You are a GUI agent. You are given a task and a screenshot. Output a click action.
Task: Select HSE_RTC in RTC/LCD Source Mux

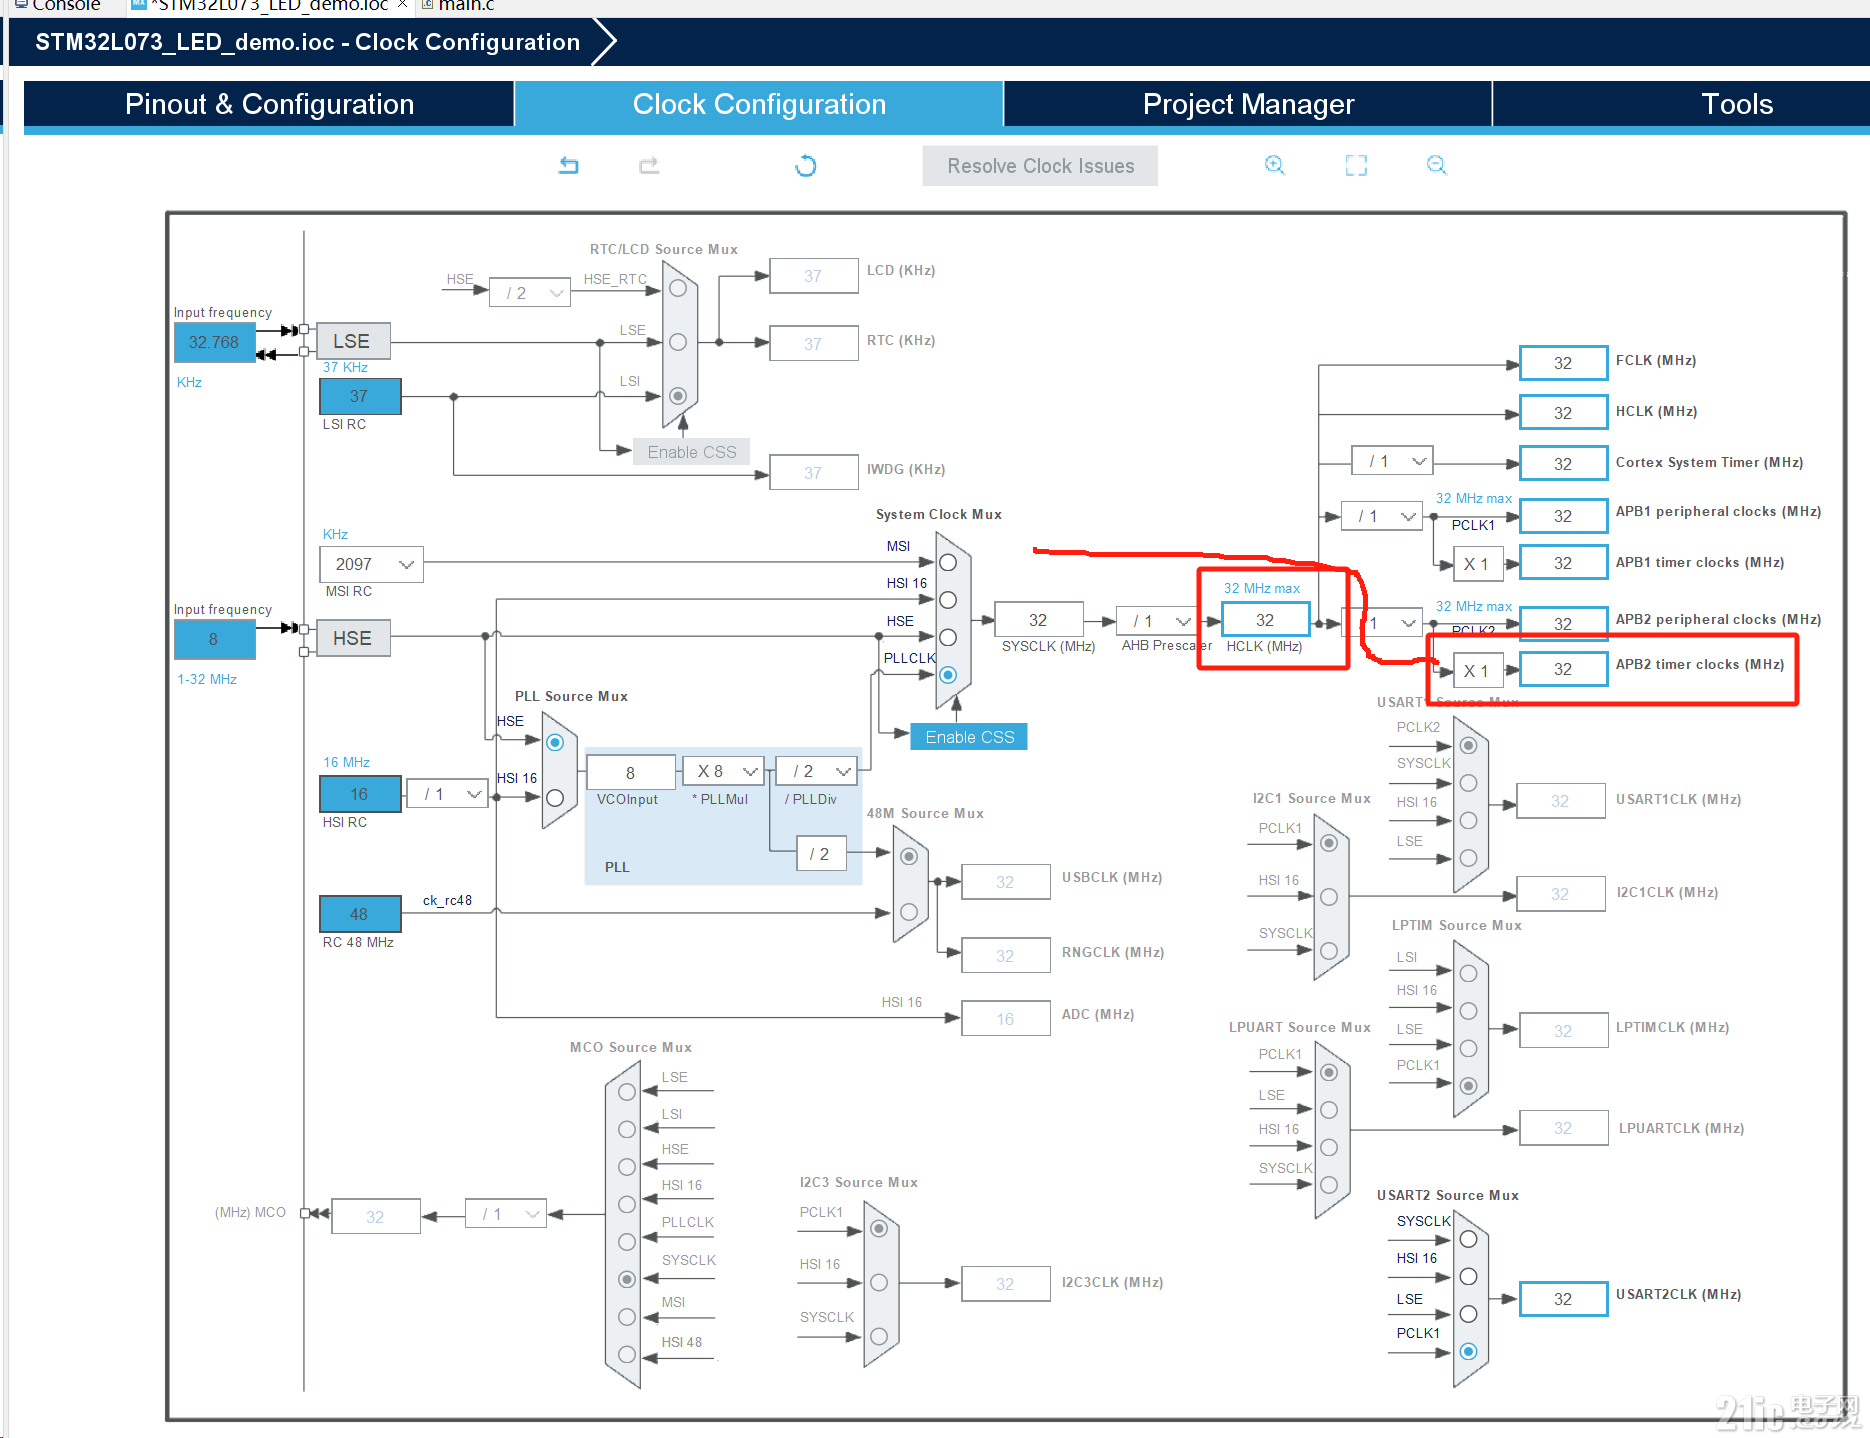678,288
